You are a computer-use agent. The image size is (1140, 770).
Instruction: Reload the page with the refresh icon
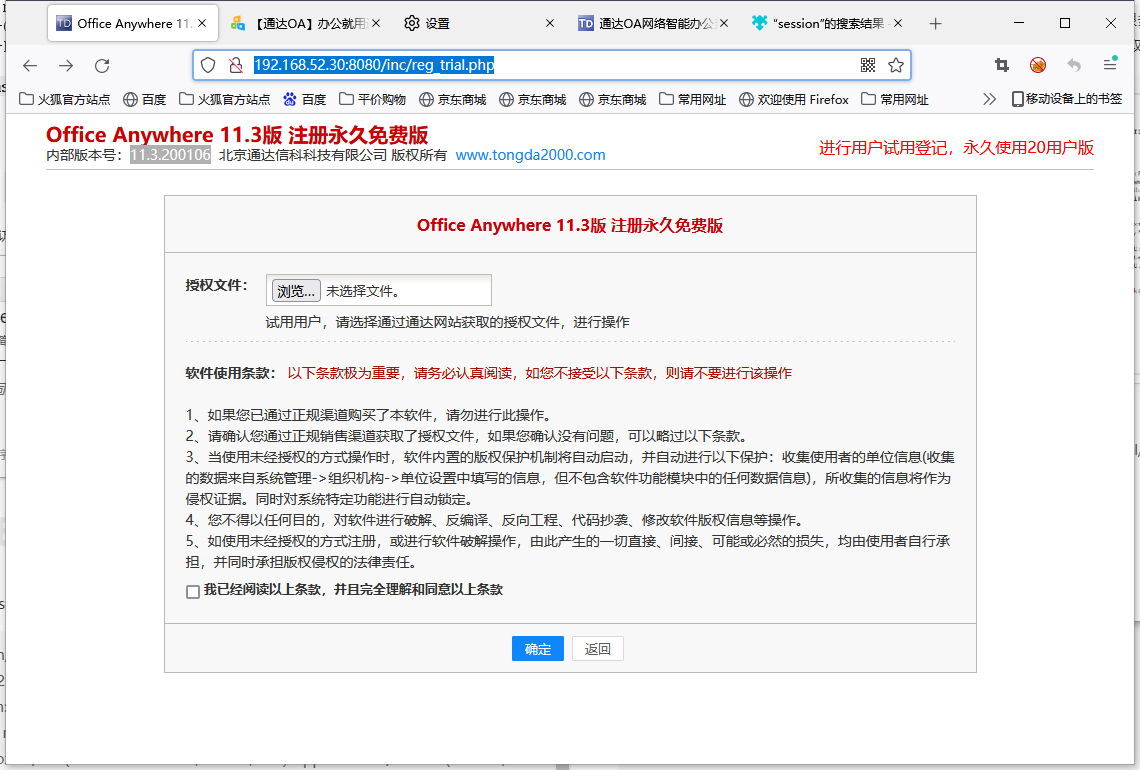(102, 65)
